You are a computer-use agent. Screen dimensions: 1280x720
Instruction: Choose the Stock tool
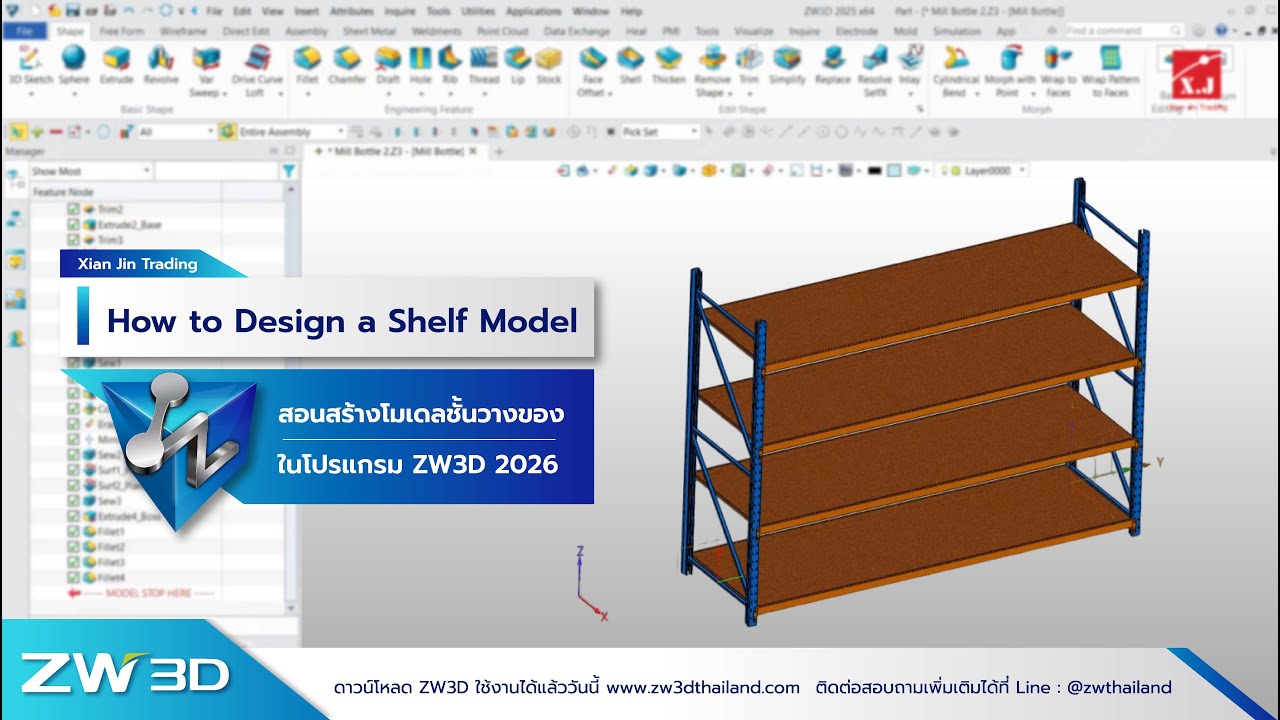pos(548,67)
